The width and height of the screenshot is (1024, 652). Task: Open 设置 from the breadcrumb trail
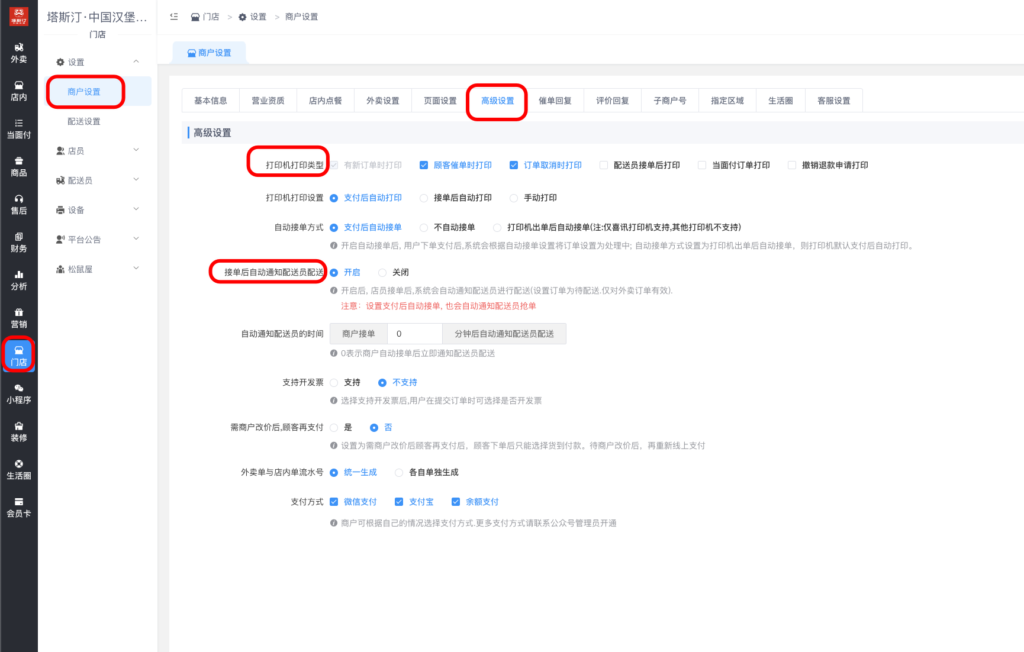point(258,16)
